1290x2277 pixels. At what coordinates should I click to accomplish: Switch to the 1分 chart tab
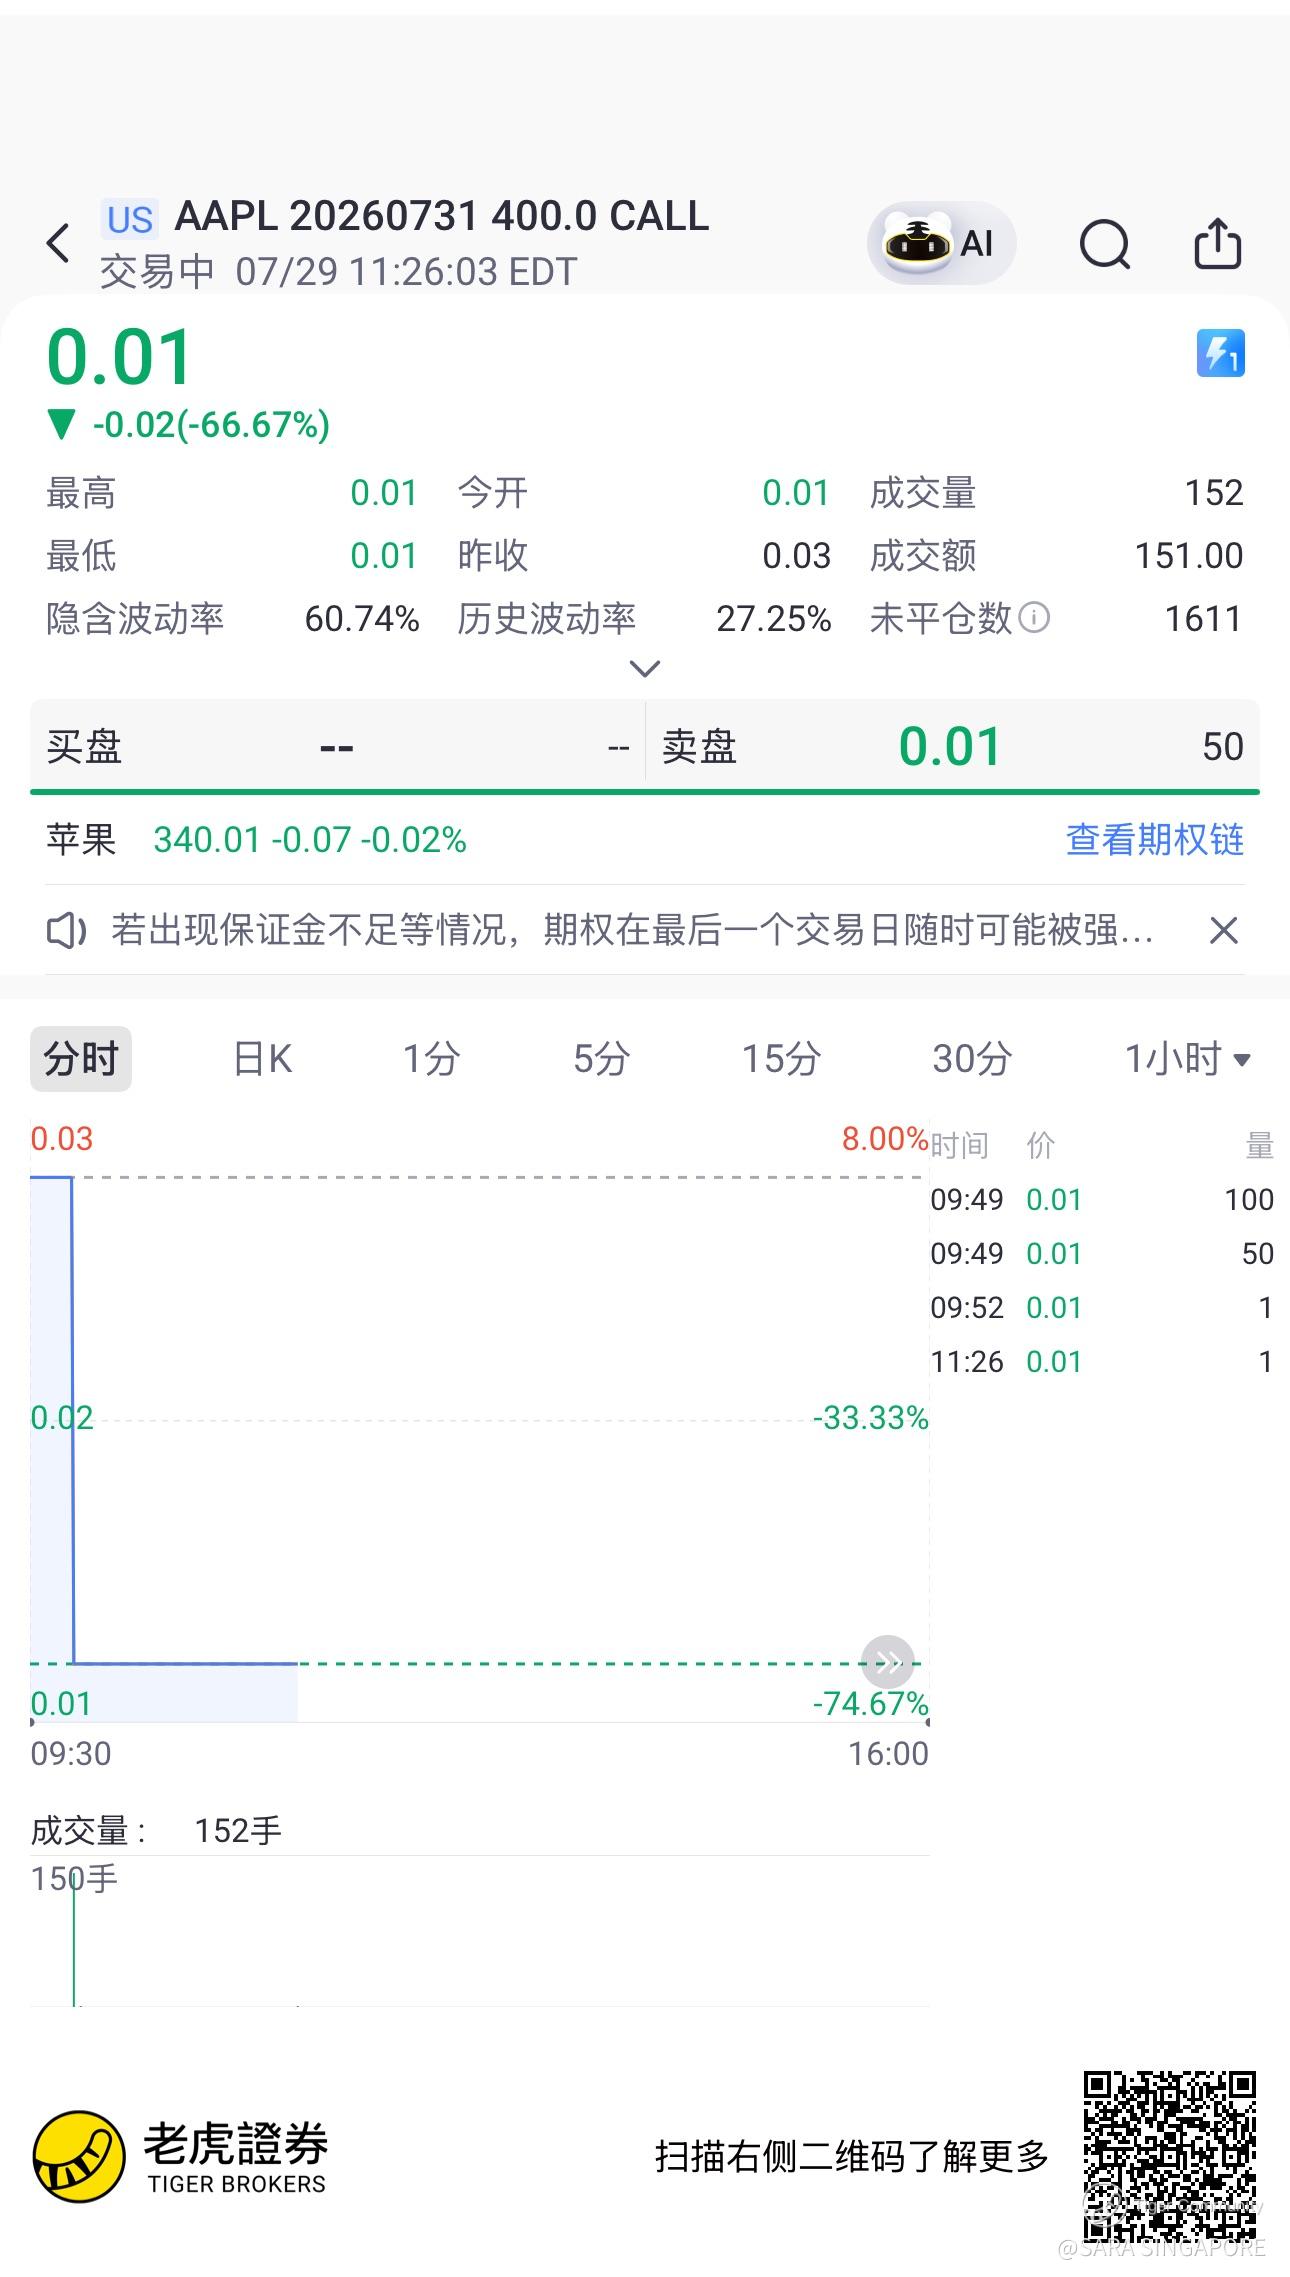(431, 1058)
